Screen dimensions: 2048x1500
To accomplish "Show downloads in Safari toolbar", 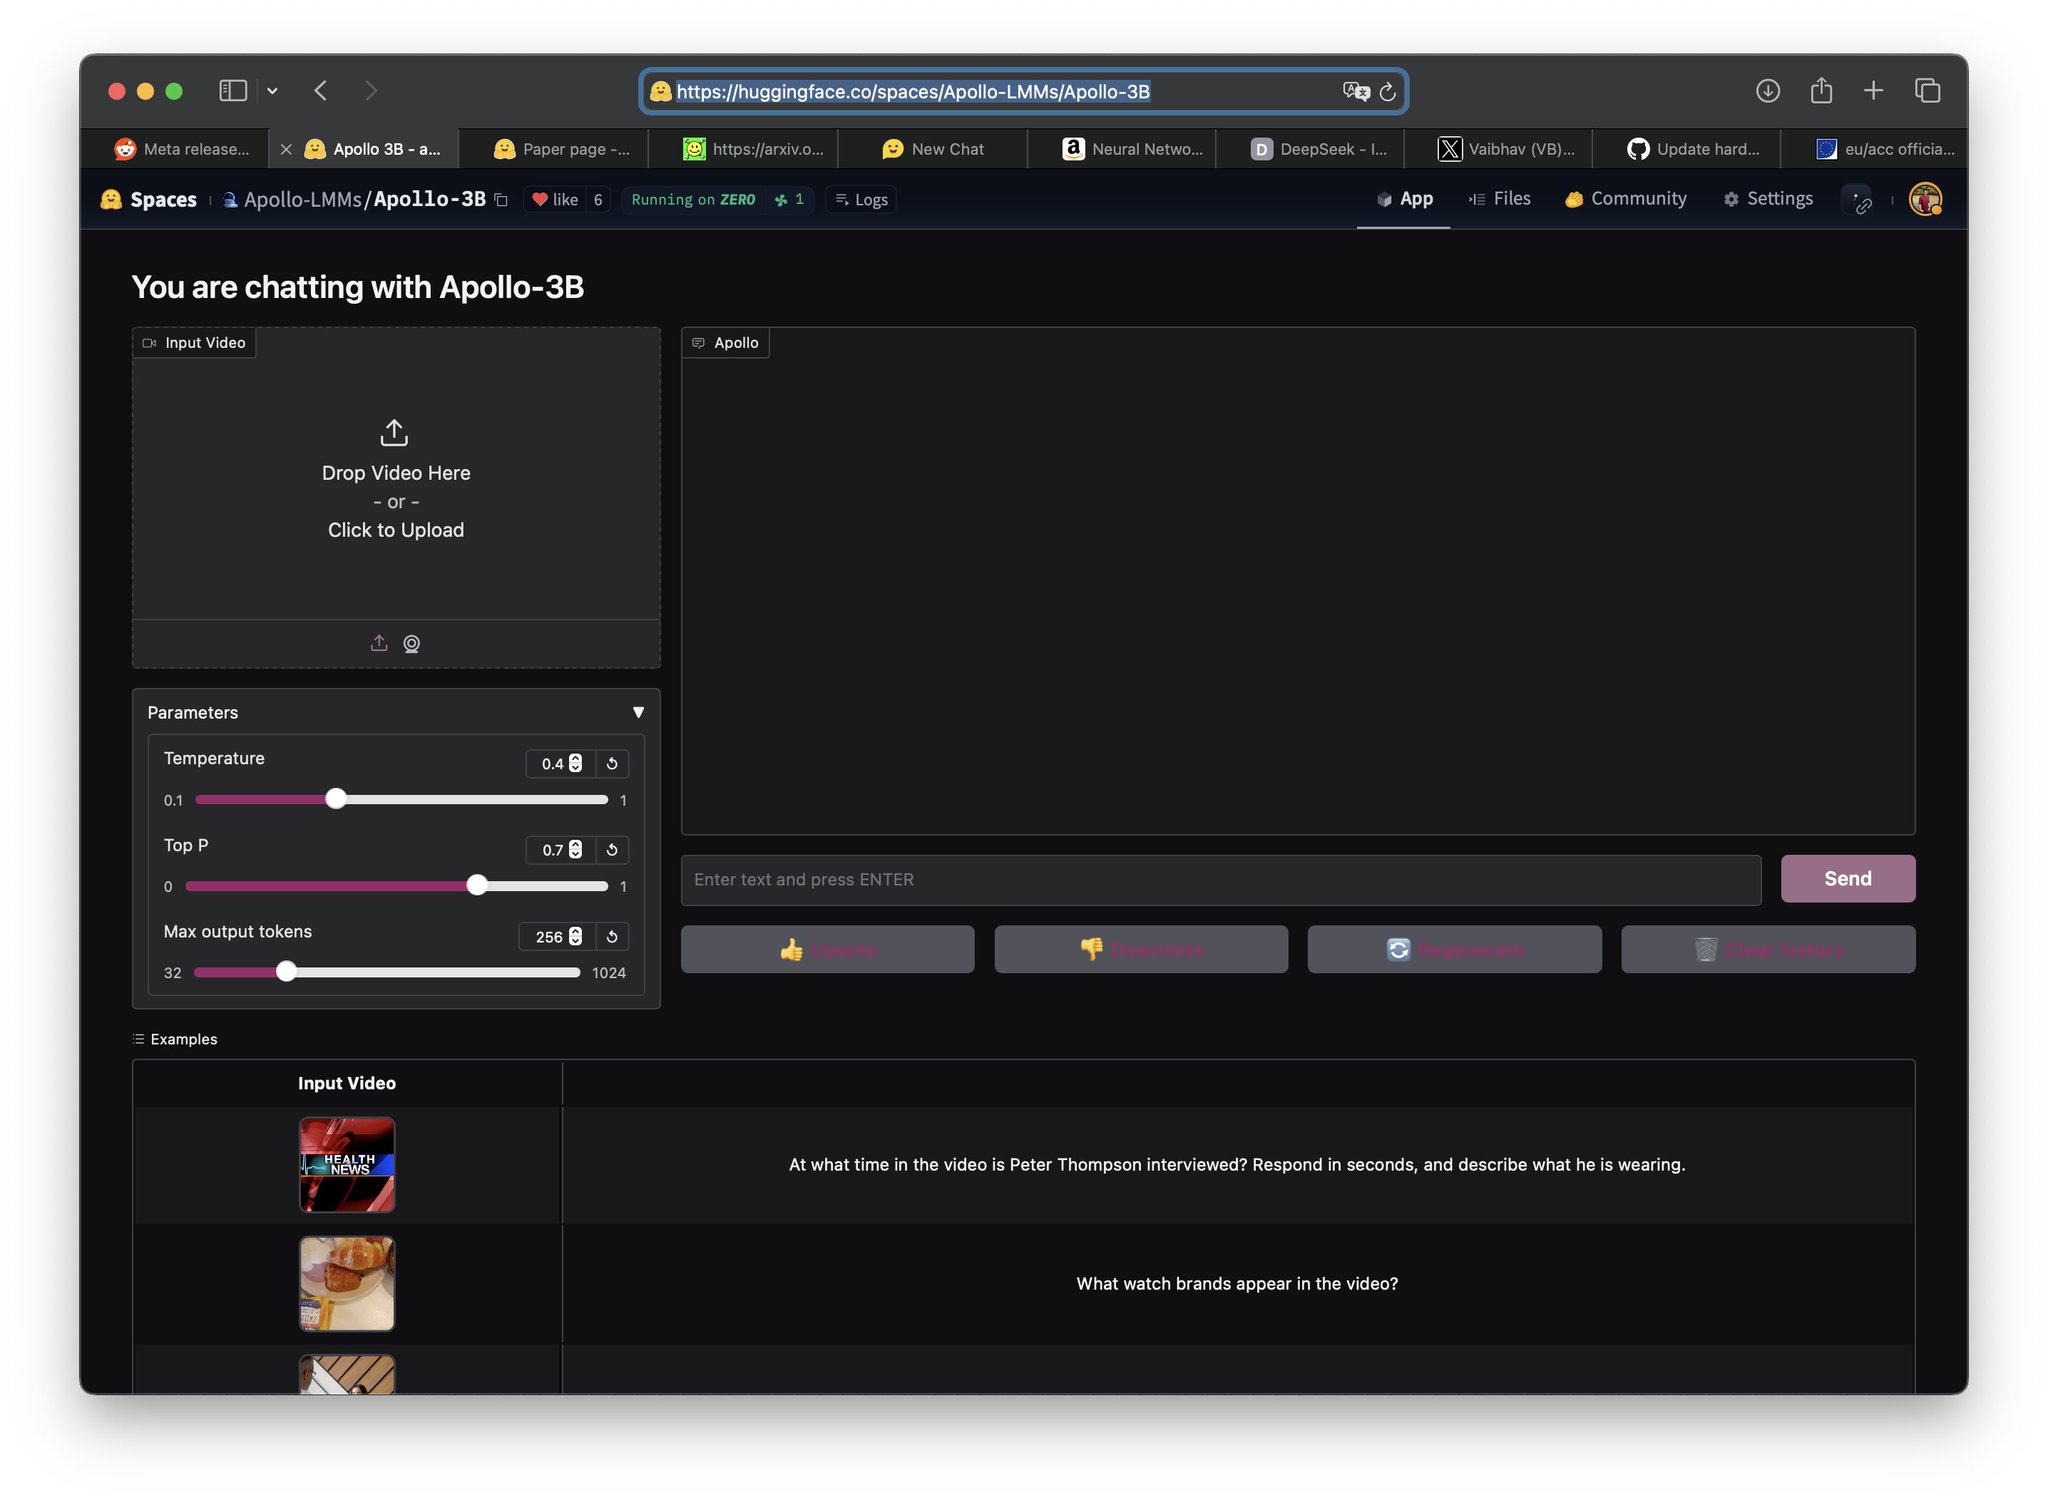I will click(x=1767, y=91).
